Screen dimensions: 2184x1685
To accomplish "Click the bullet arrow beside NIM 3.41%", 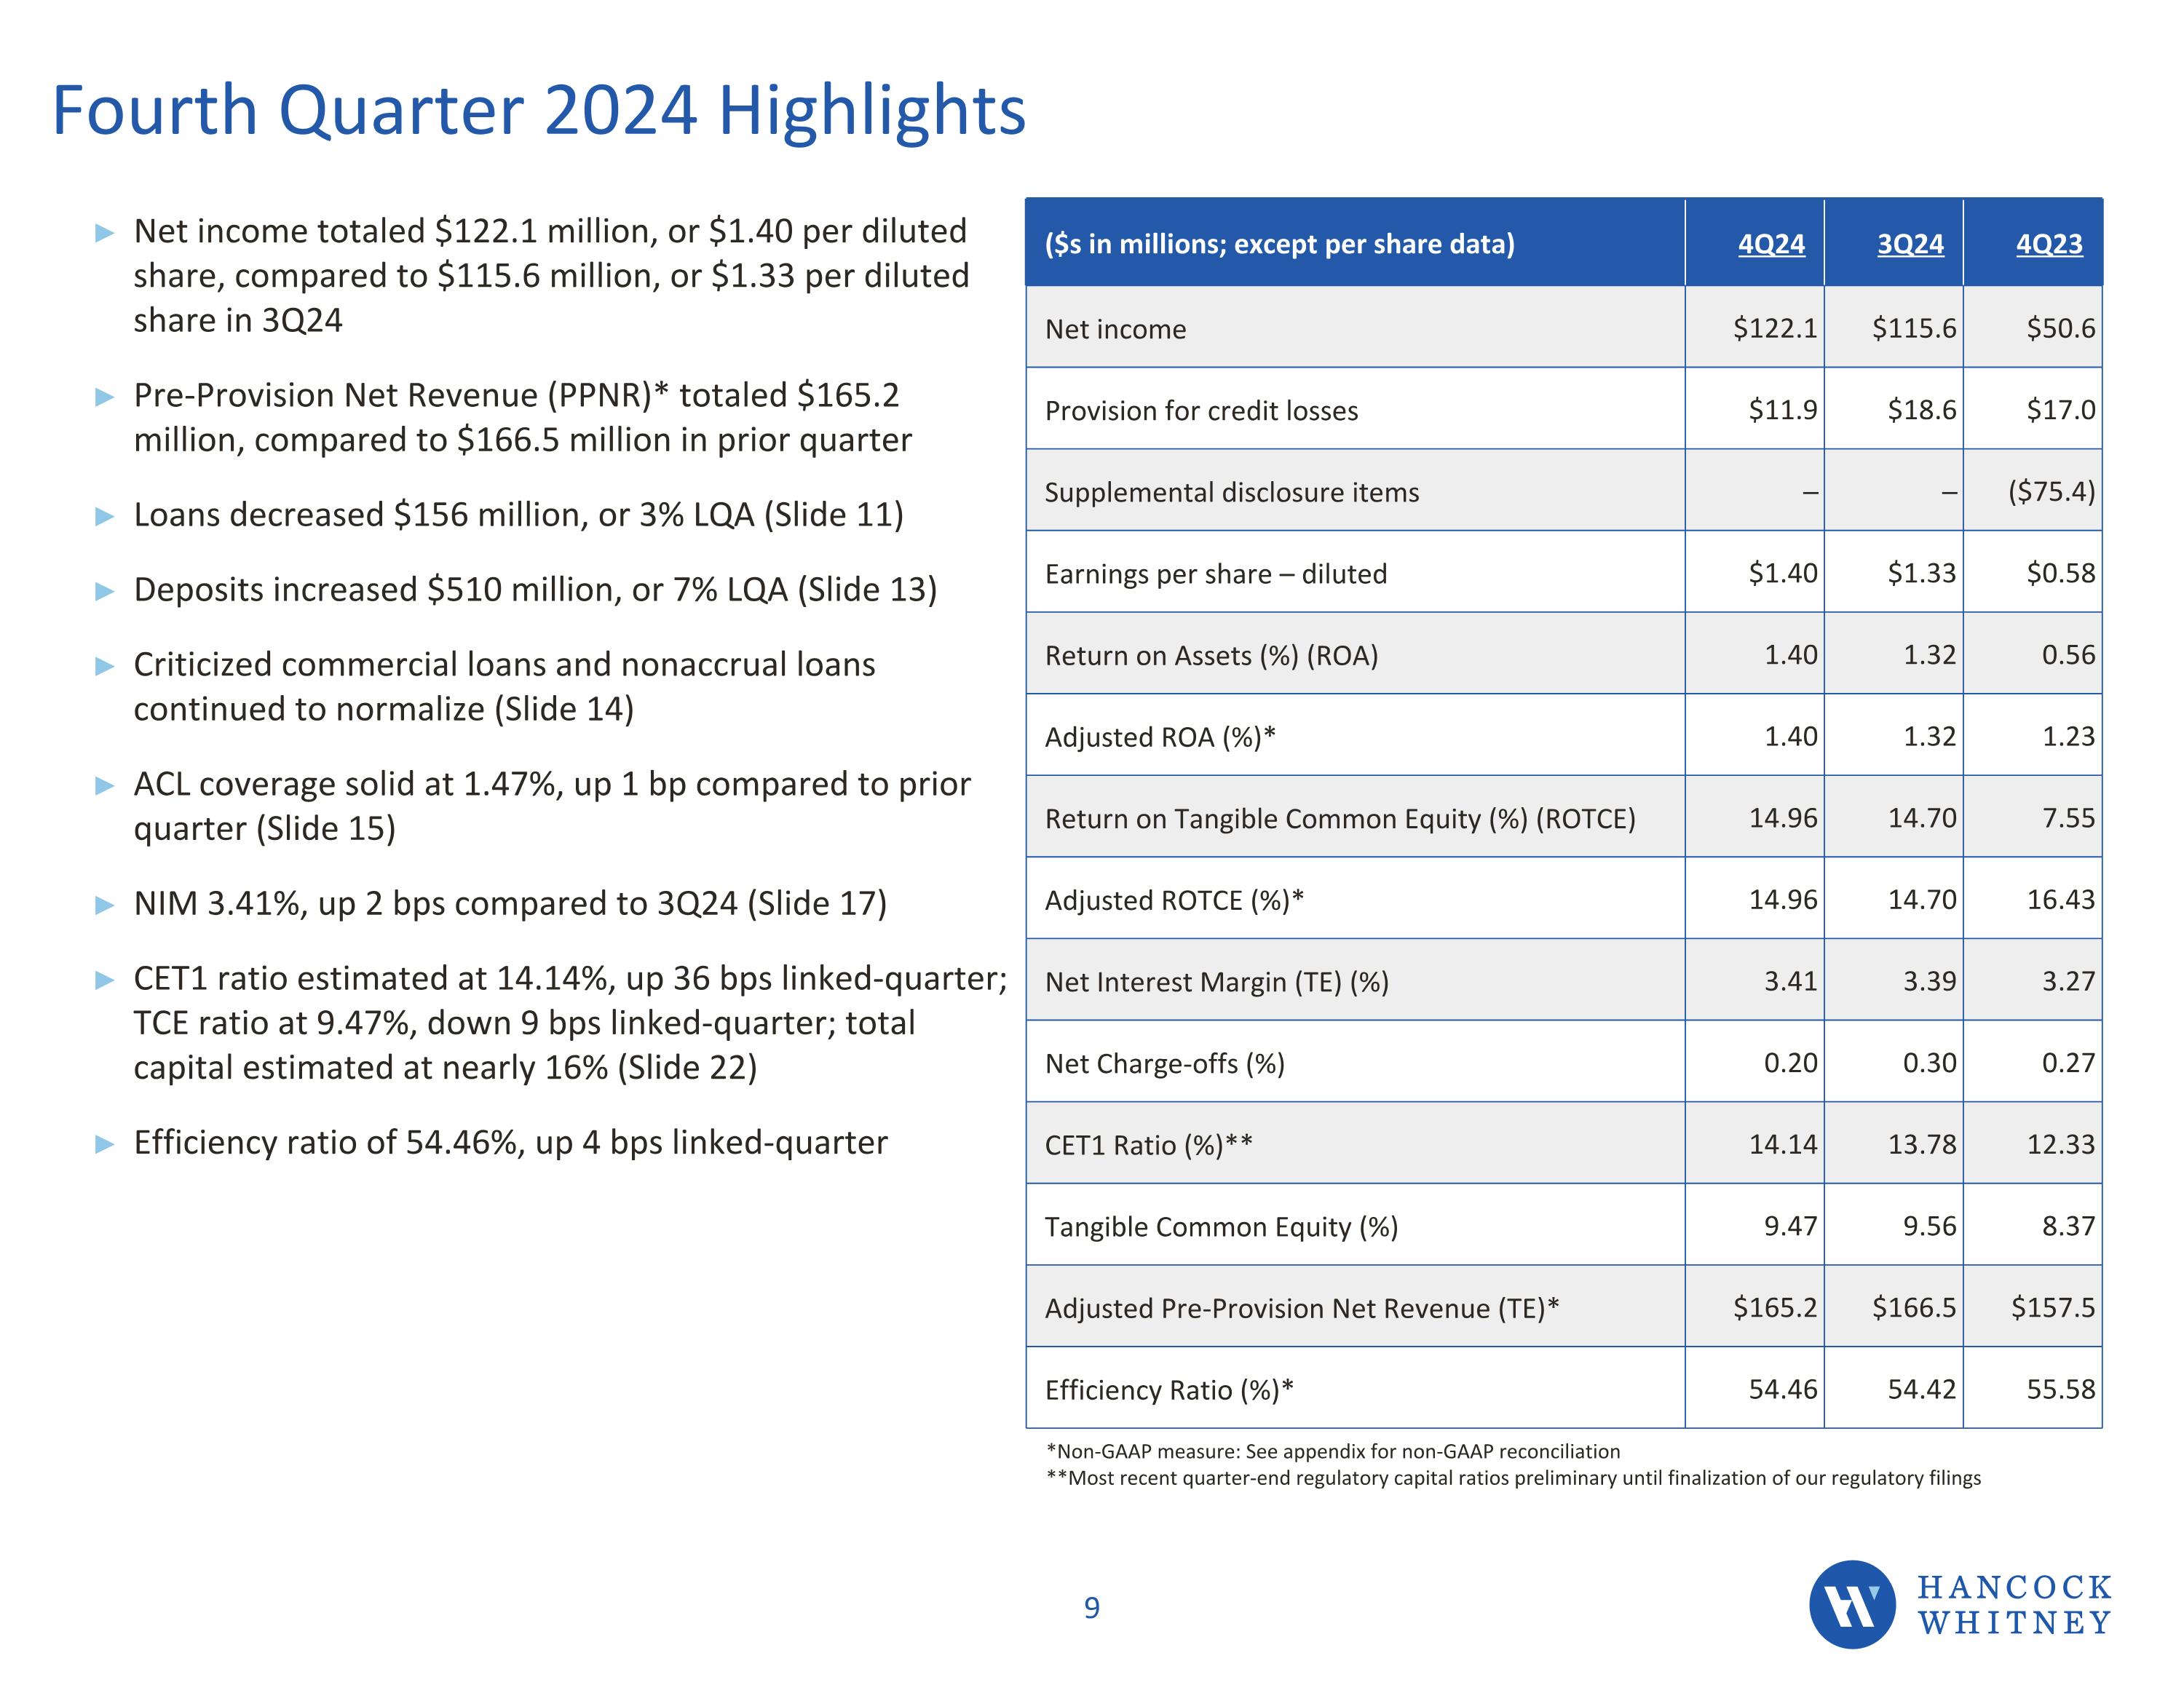I will (105, 905).
